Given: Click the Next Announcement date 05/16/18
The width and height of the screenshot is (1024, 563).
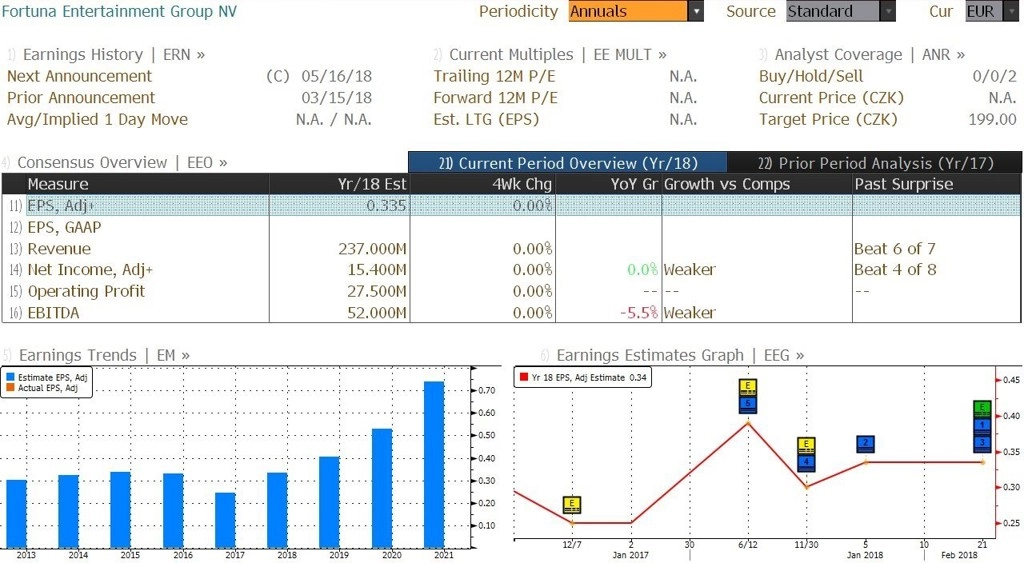Looking at the screenshot, I should pyautogui.click(x=336, y=76).
